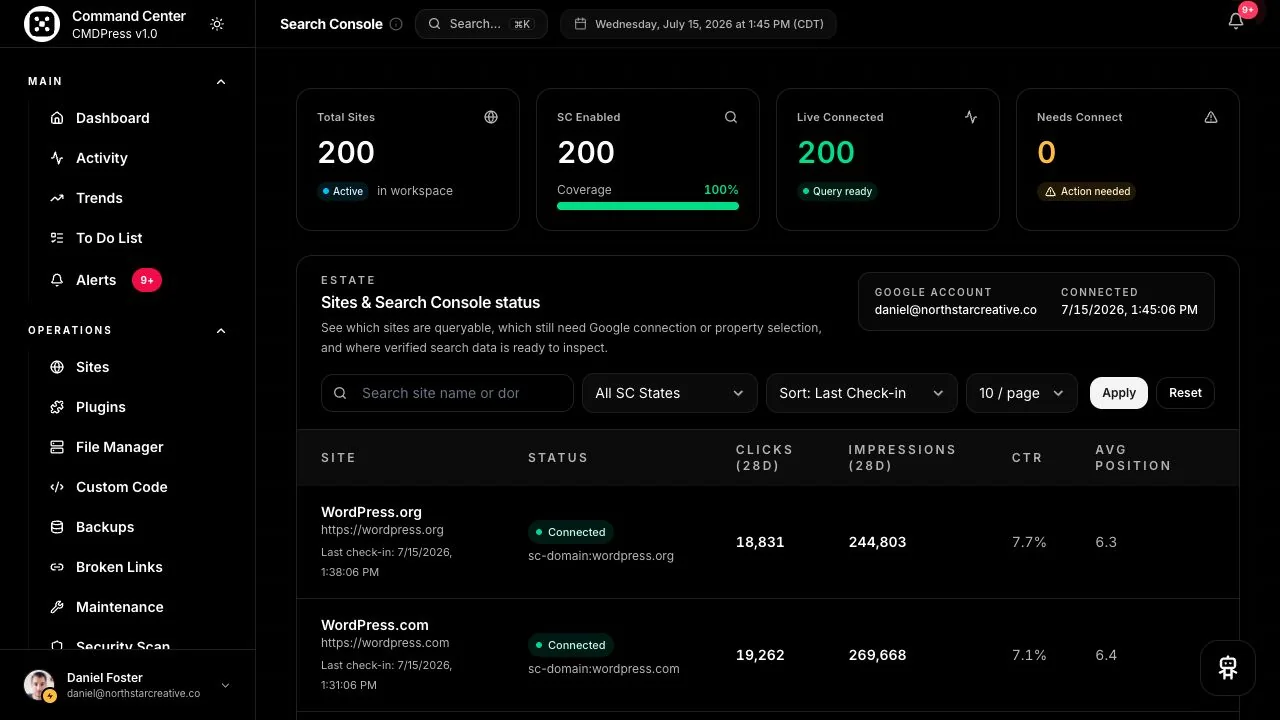1280x720 pixels.
Task: Click the Trends chart icon in the sidebar
Action: tap(57, 198)
